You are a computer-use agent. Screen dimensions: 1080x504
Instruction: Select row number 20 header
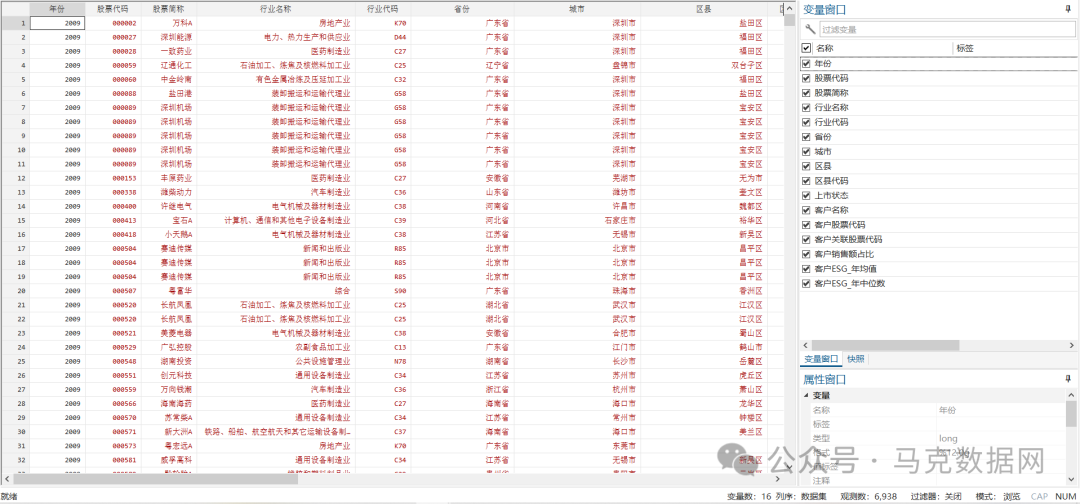click(15, 291)
